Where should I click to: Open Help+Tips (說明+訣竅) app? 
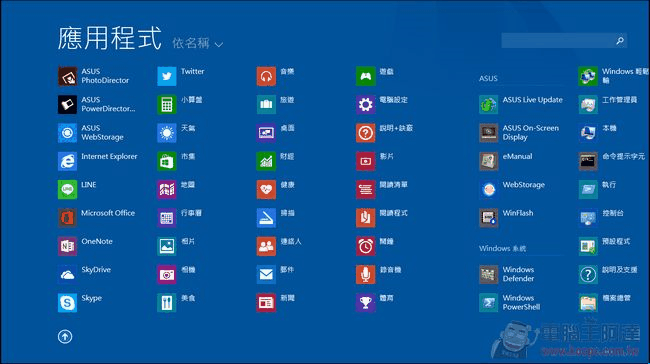tap(385, 133)
